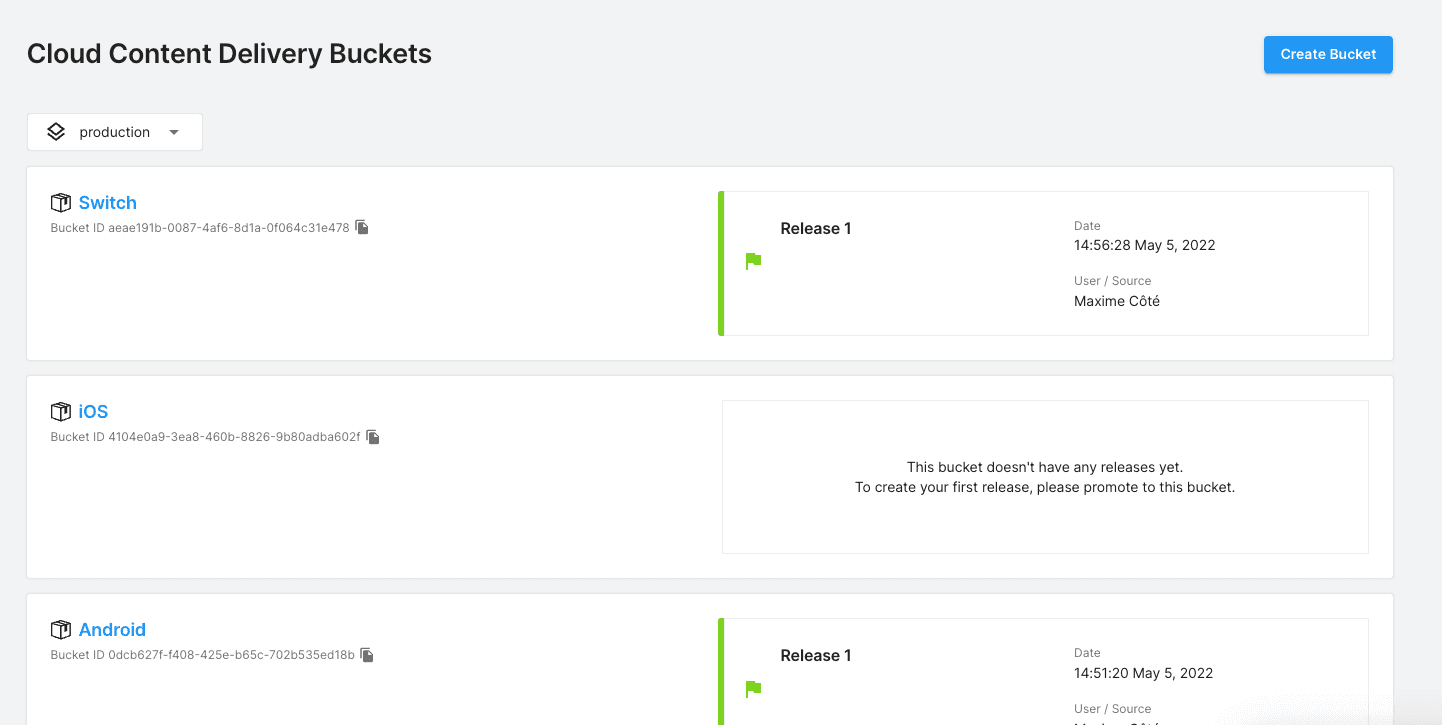Open the production environment dropdown

pyautogui.click(x=115, y=132)
